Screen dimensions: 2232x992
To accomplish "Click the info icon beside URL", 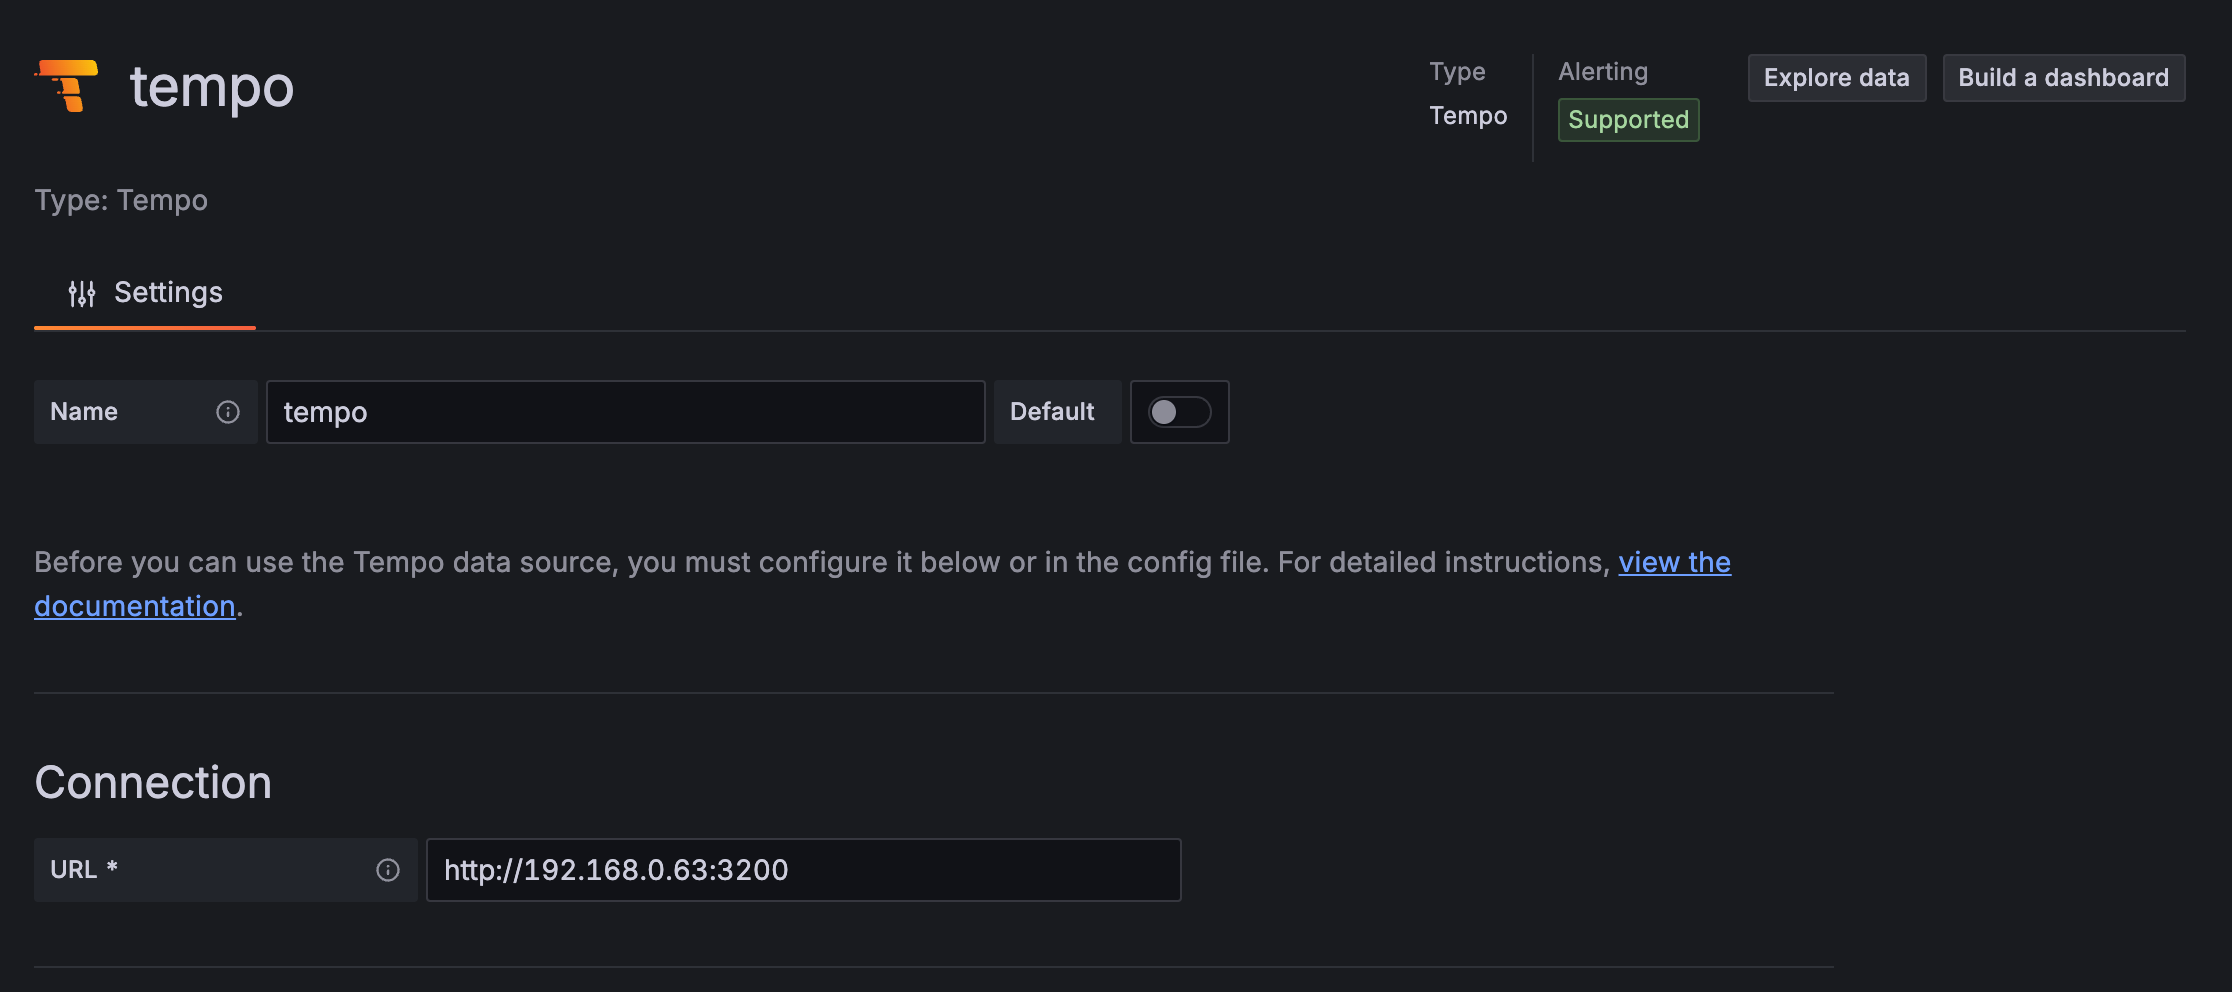I will pyautogui.click(x=388, y=870).
